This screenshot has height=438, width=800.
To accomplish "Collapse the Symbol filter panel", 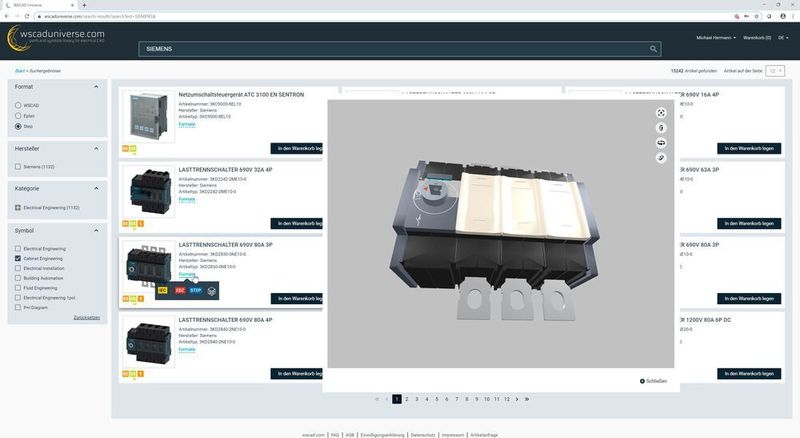I will [x=96, y=231].
